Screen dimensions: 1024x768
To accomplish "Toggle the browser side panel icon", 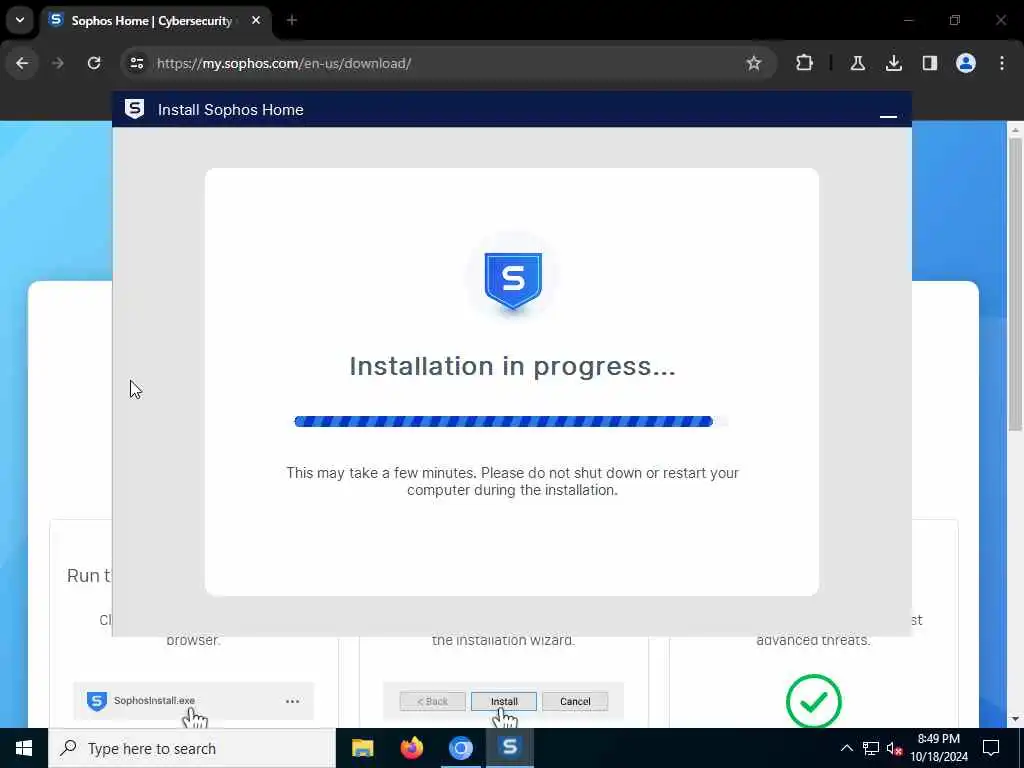I will (x=929, y=63).
